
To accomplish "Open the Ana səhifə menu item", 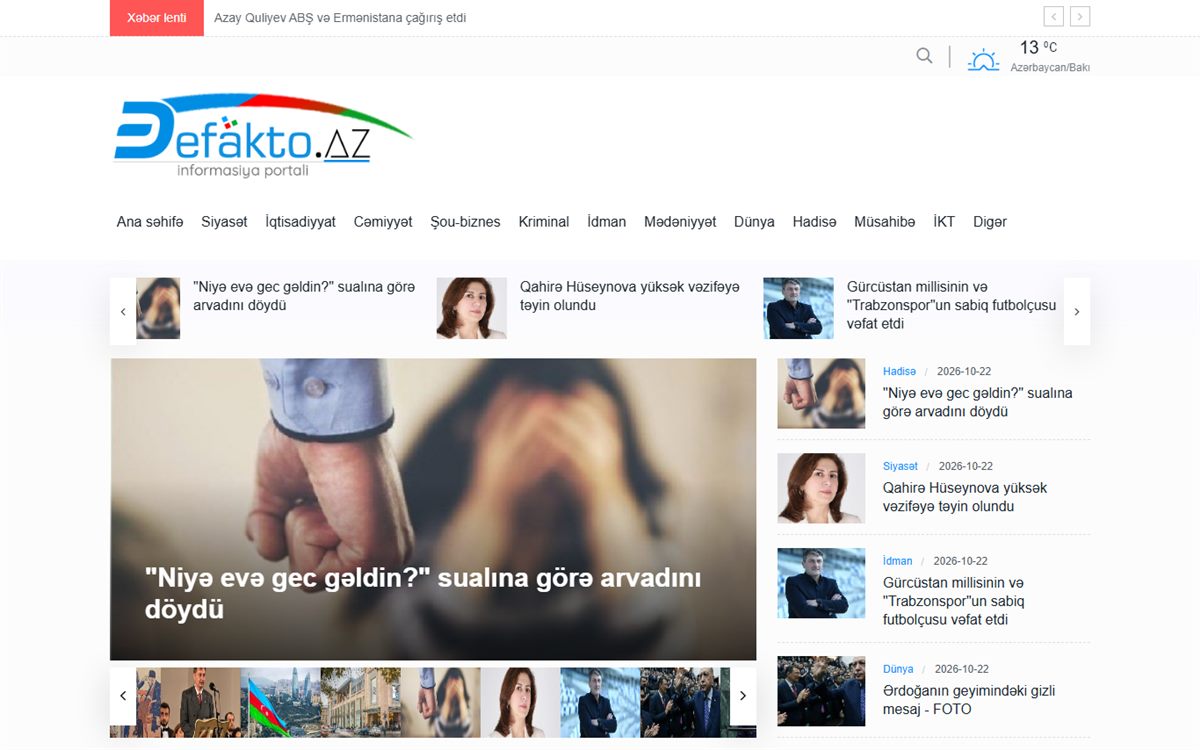I will click(150, 222).
